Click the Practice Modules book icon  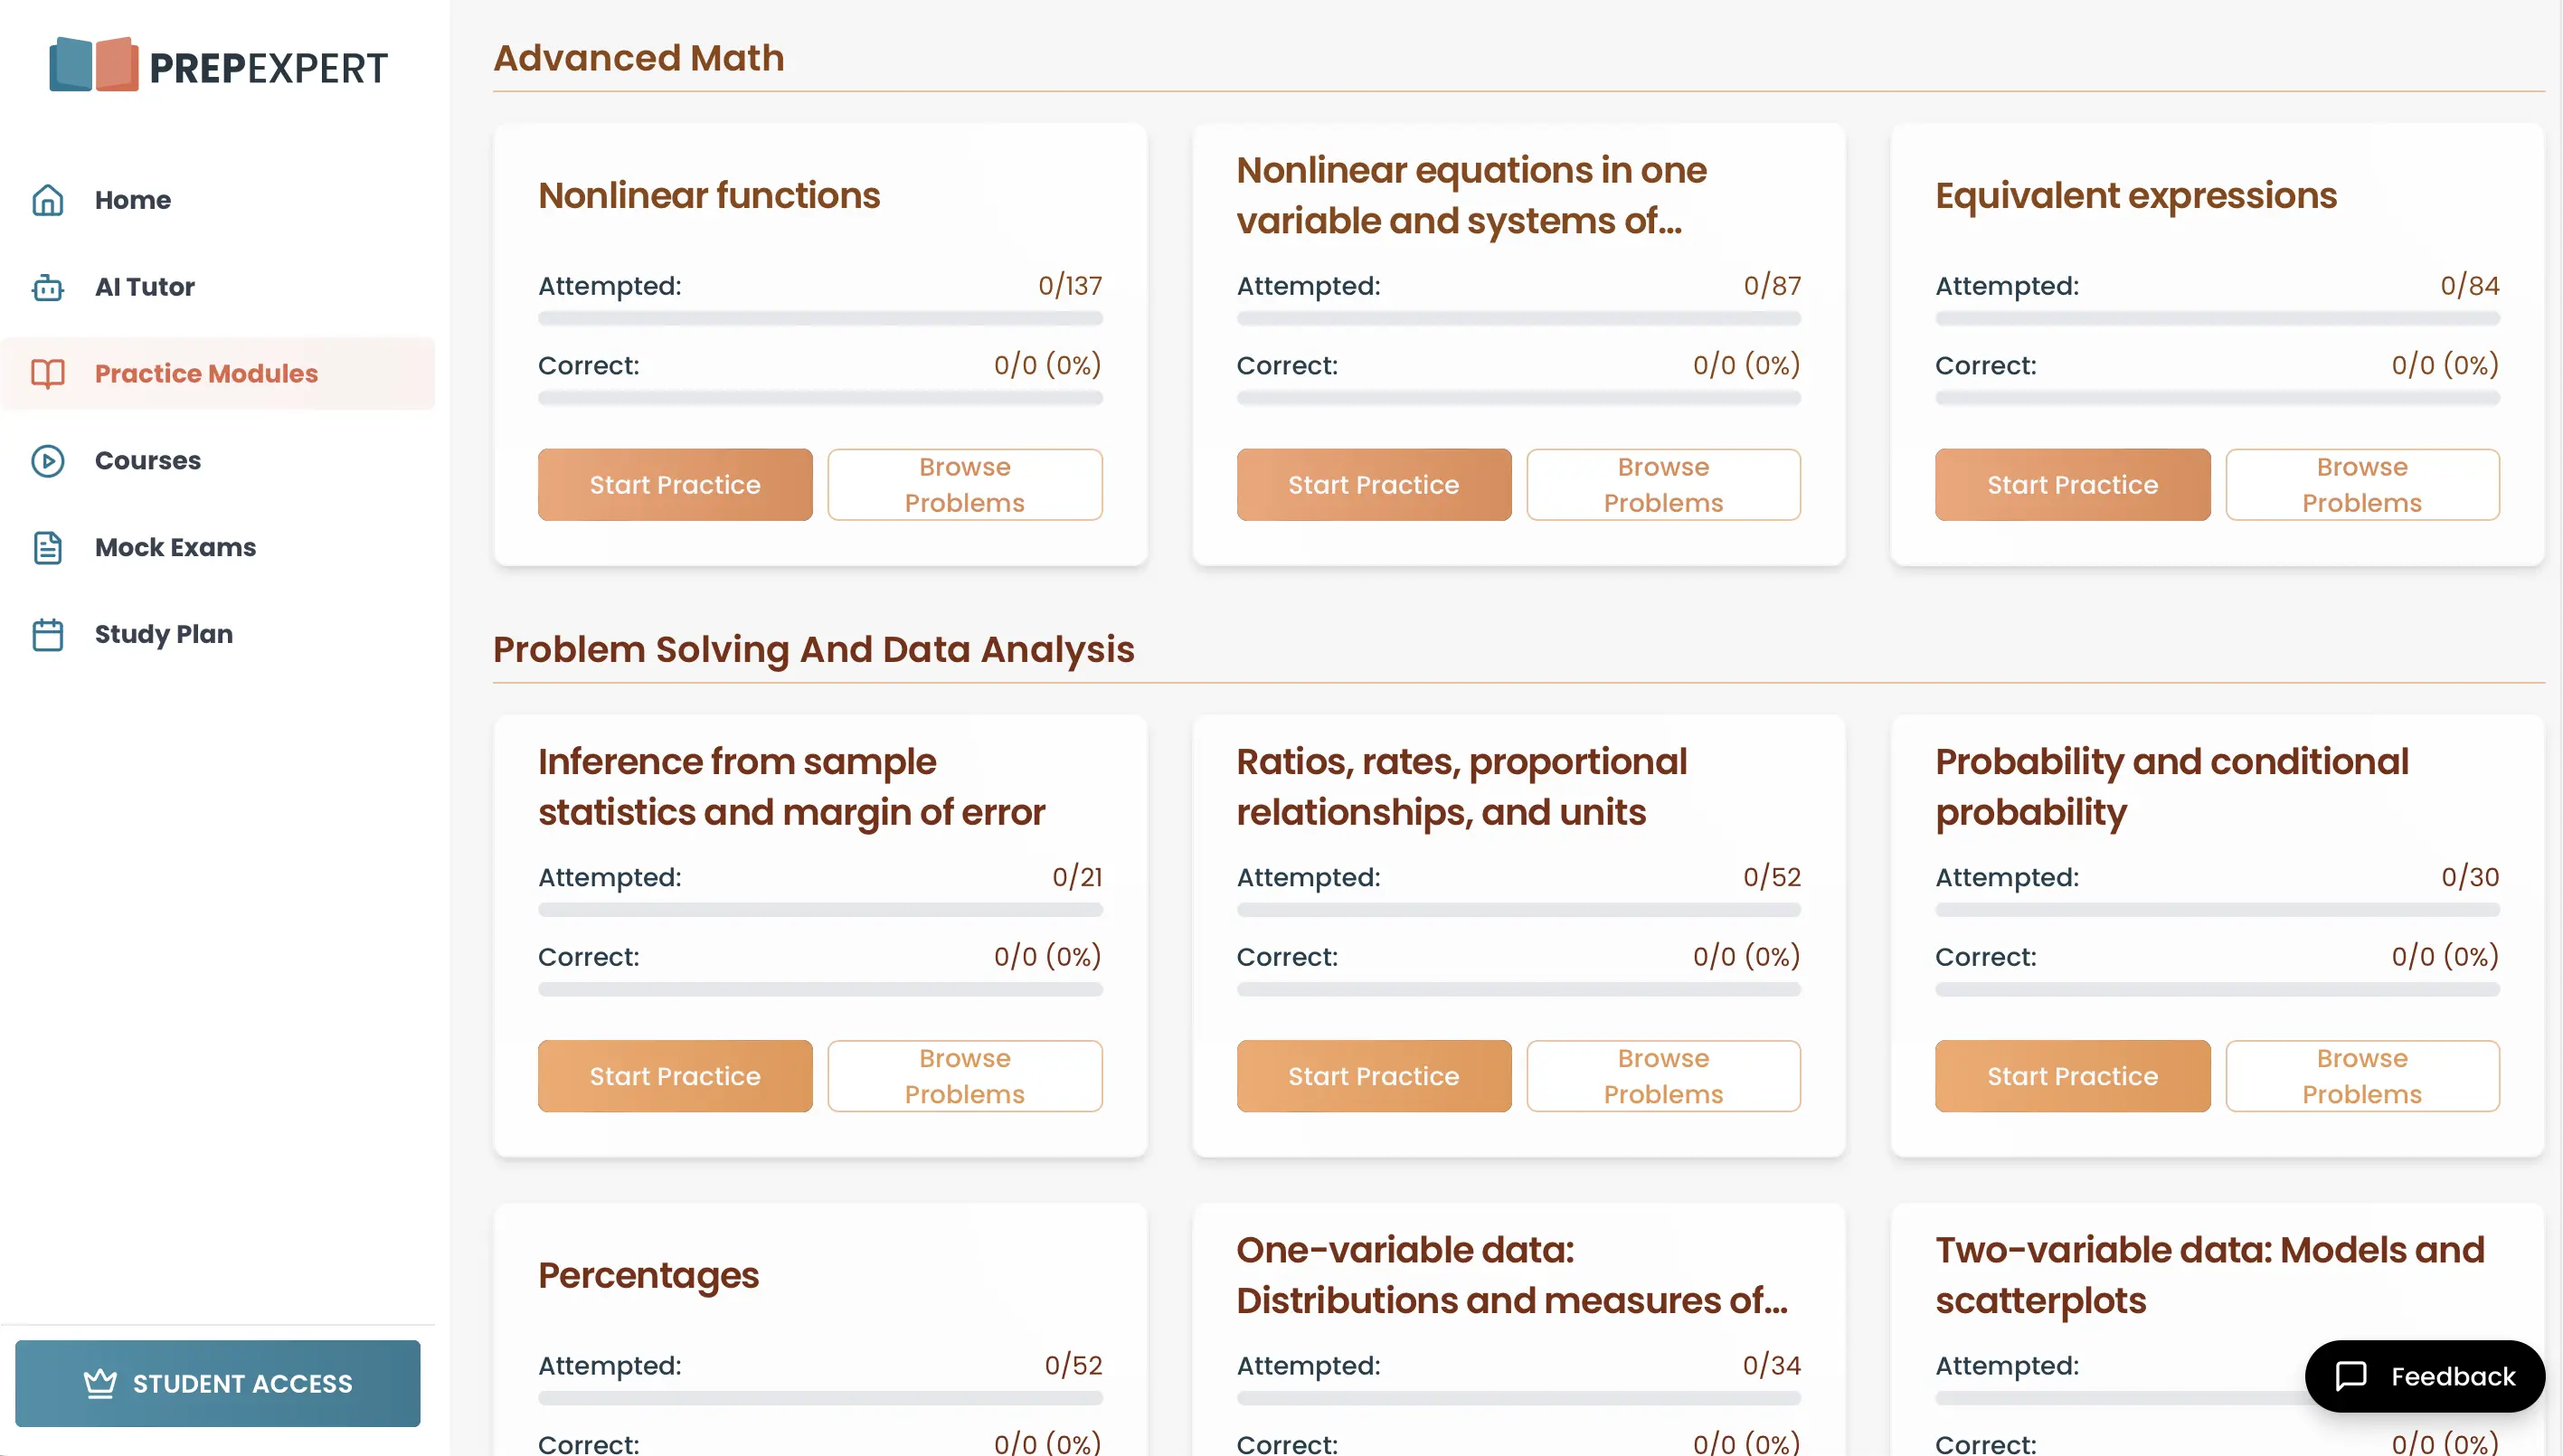(48, 374)
